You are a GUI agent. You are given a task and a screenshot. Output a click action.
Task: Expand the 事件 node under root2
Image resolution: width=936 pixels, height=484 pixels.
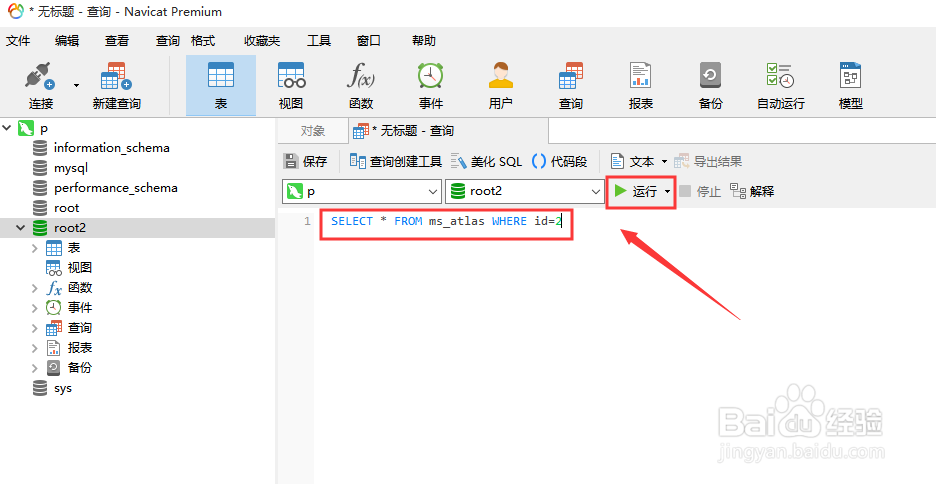[x=35, y=308]
